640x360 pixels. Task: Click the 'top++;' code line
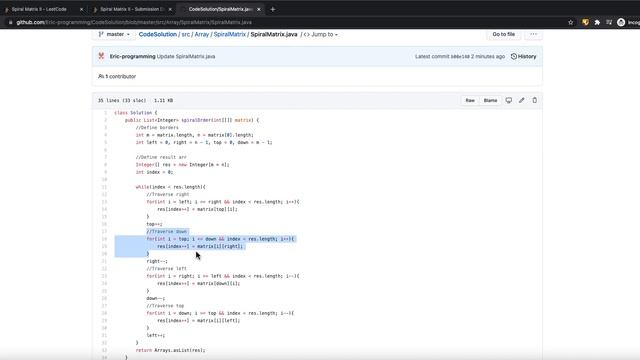point(154,224)
